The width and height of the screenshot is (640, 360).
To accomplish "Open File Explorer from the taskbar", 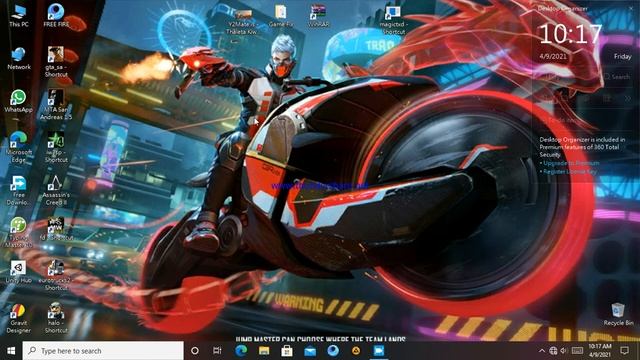I will coord(264,351).
